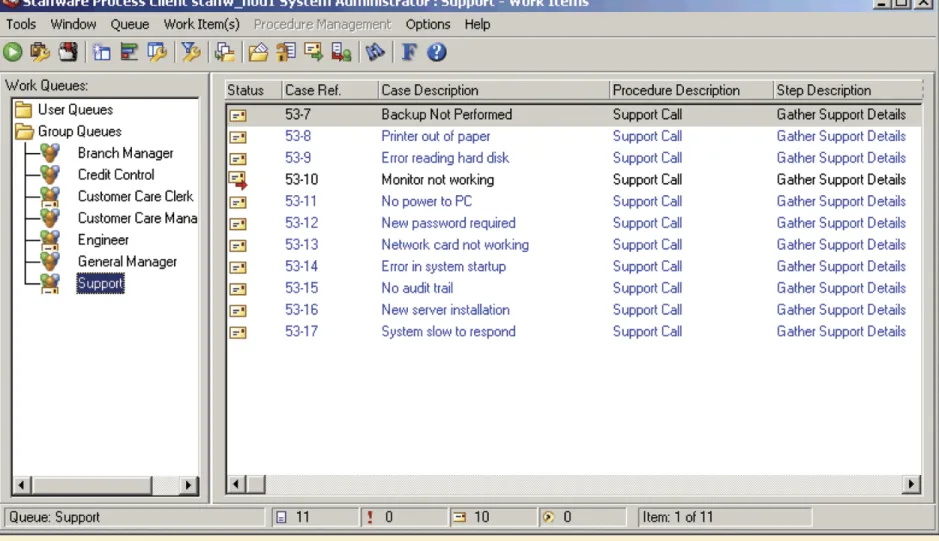Click work items list scroll right arrow
939x541 pixels.
coord(911,483)
